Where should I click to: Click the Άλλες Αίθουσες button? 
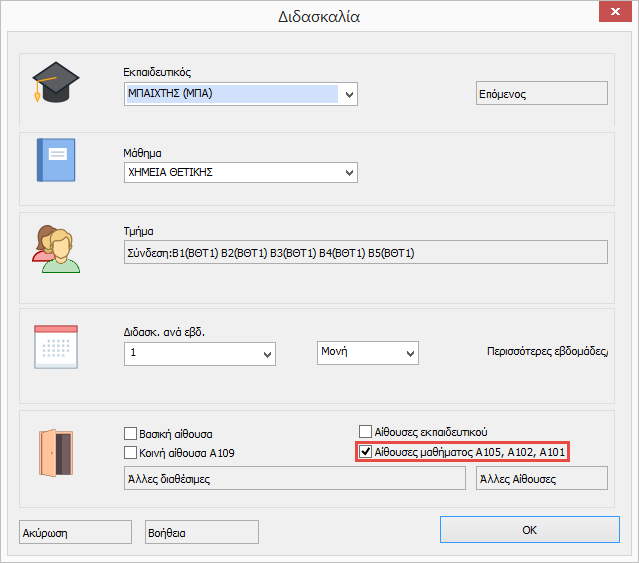(541, 479)
